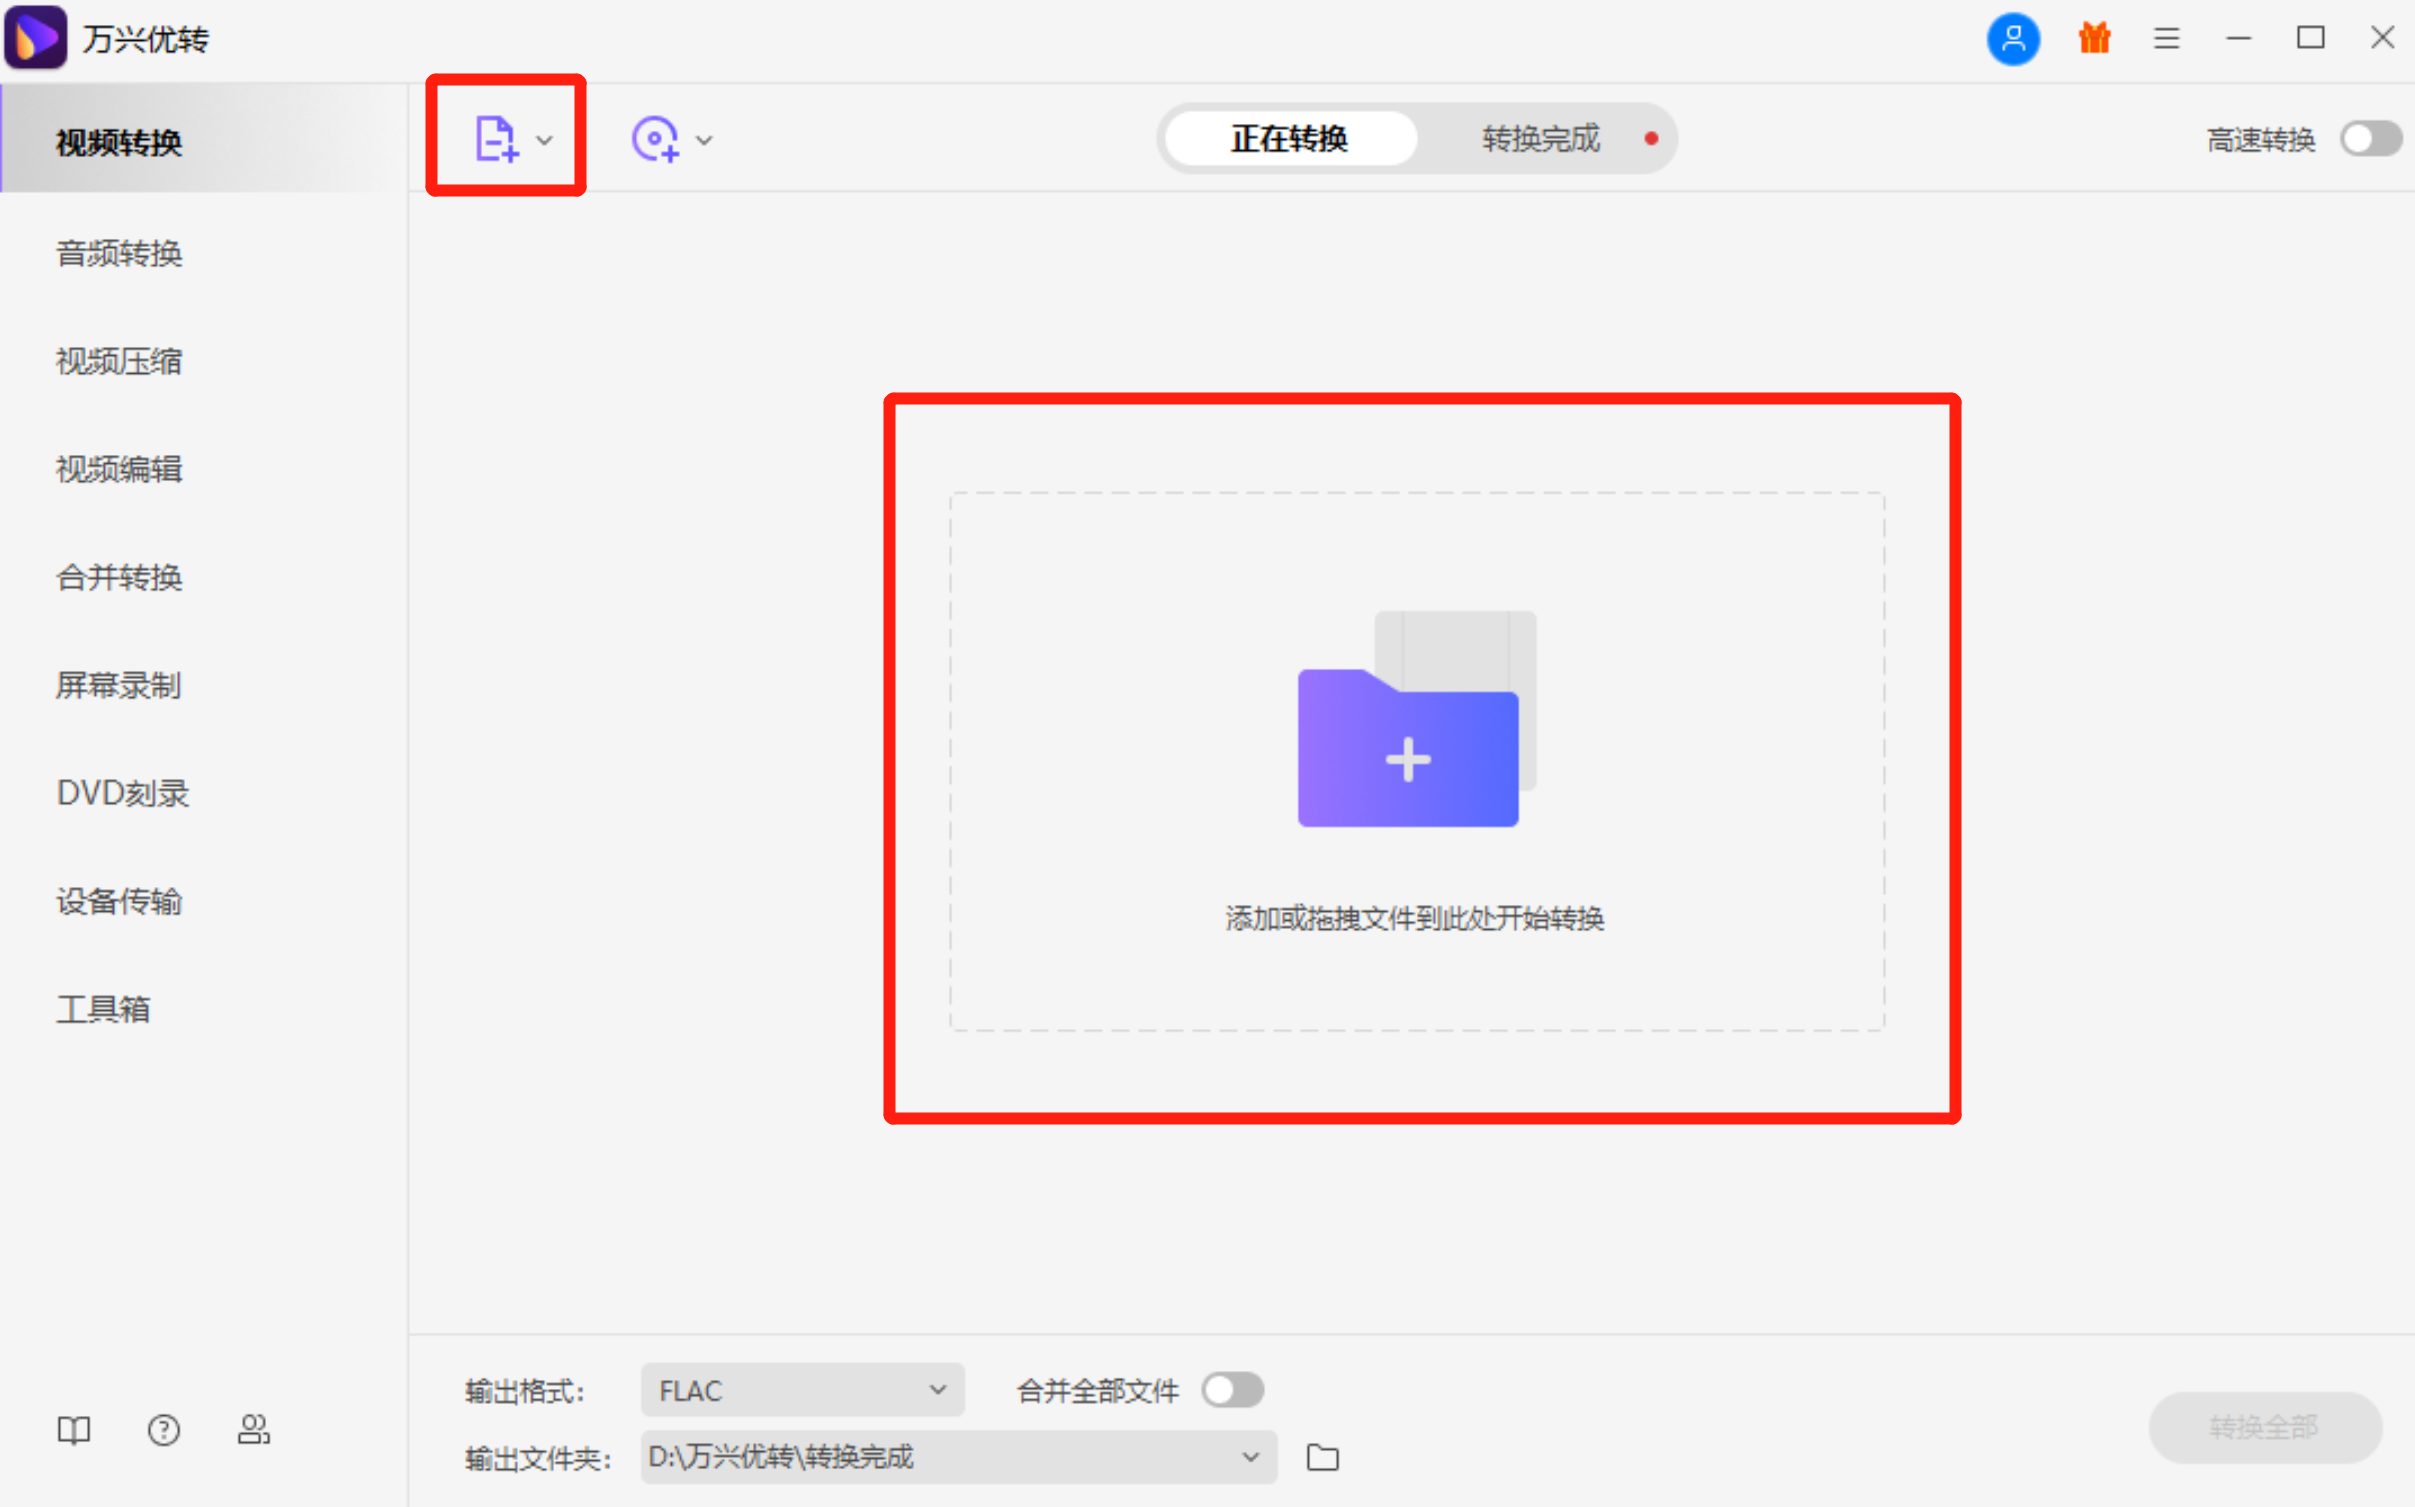
Task: Open the FLAC output format dropdown
Action: (x=800, y=1389)
